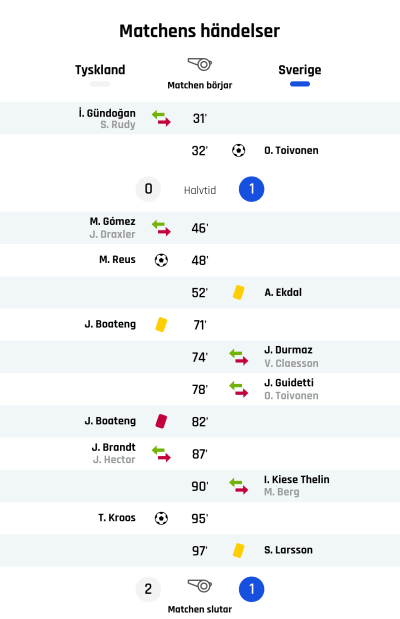Select the Sverige team header
The image size is (400, 619).
click(300, 70)
